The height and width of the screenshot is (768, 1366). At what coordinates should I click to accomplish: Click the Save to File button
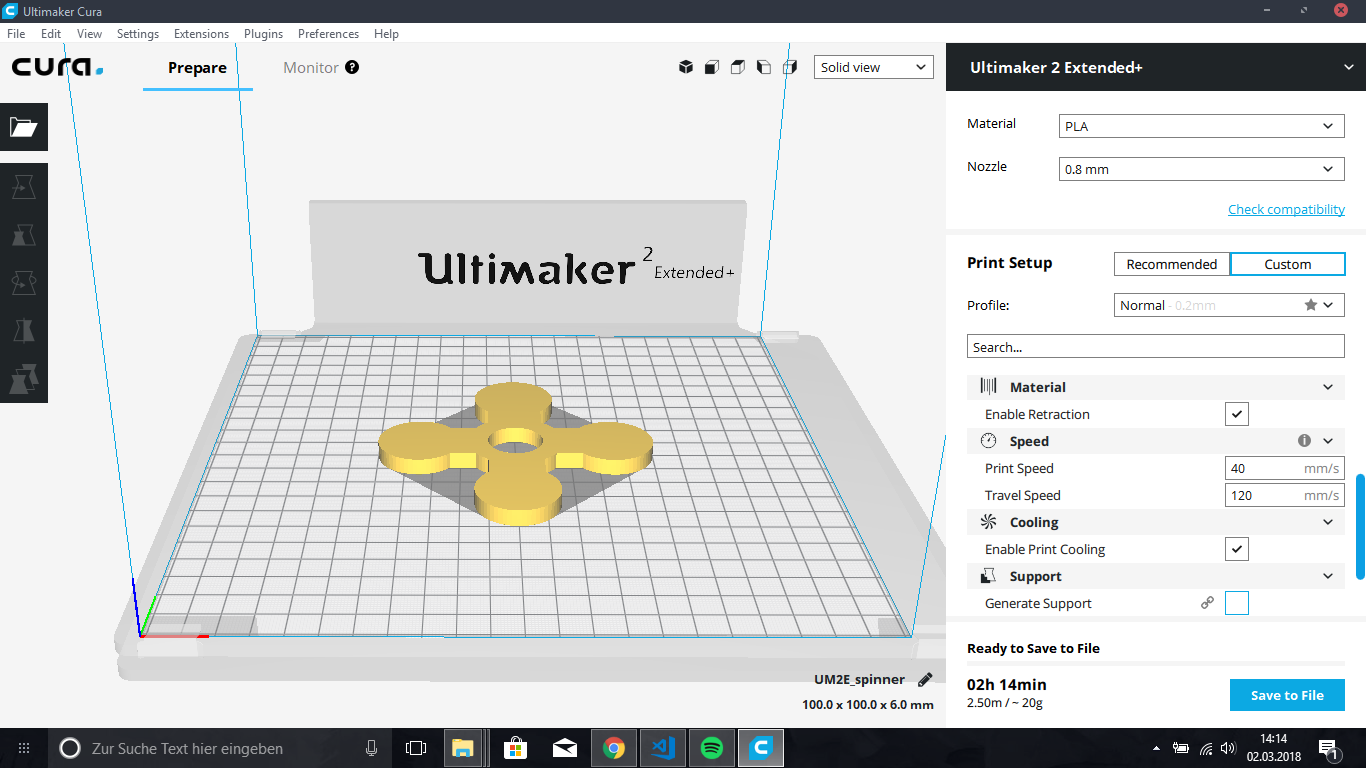point(1287,695)
